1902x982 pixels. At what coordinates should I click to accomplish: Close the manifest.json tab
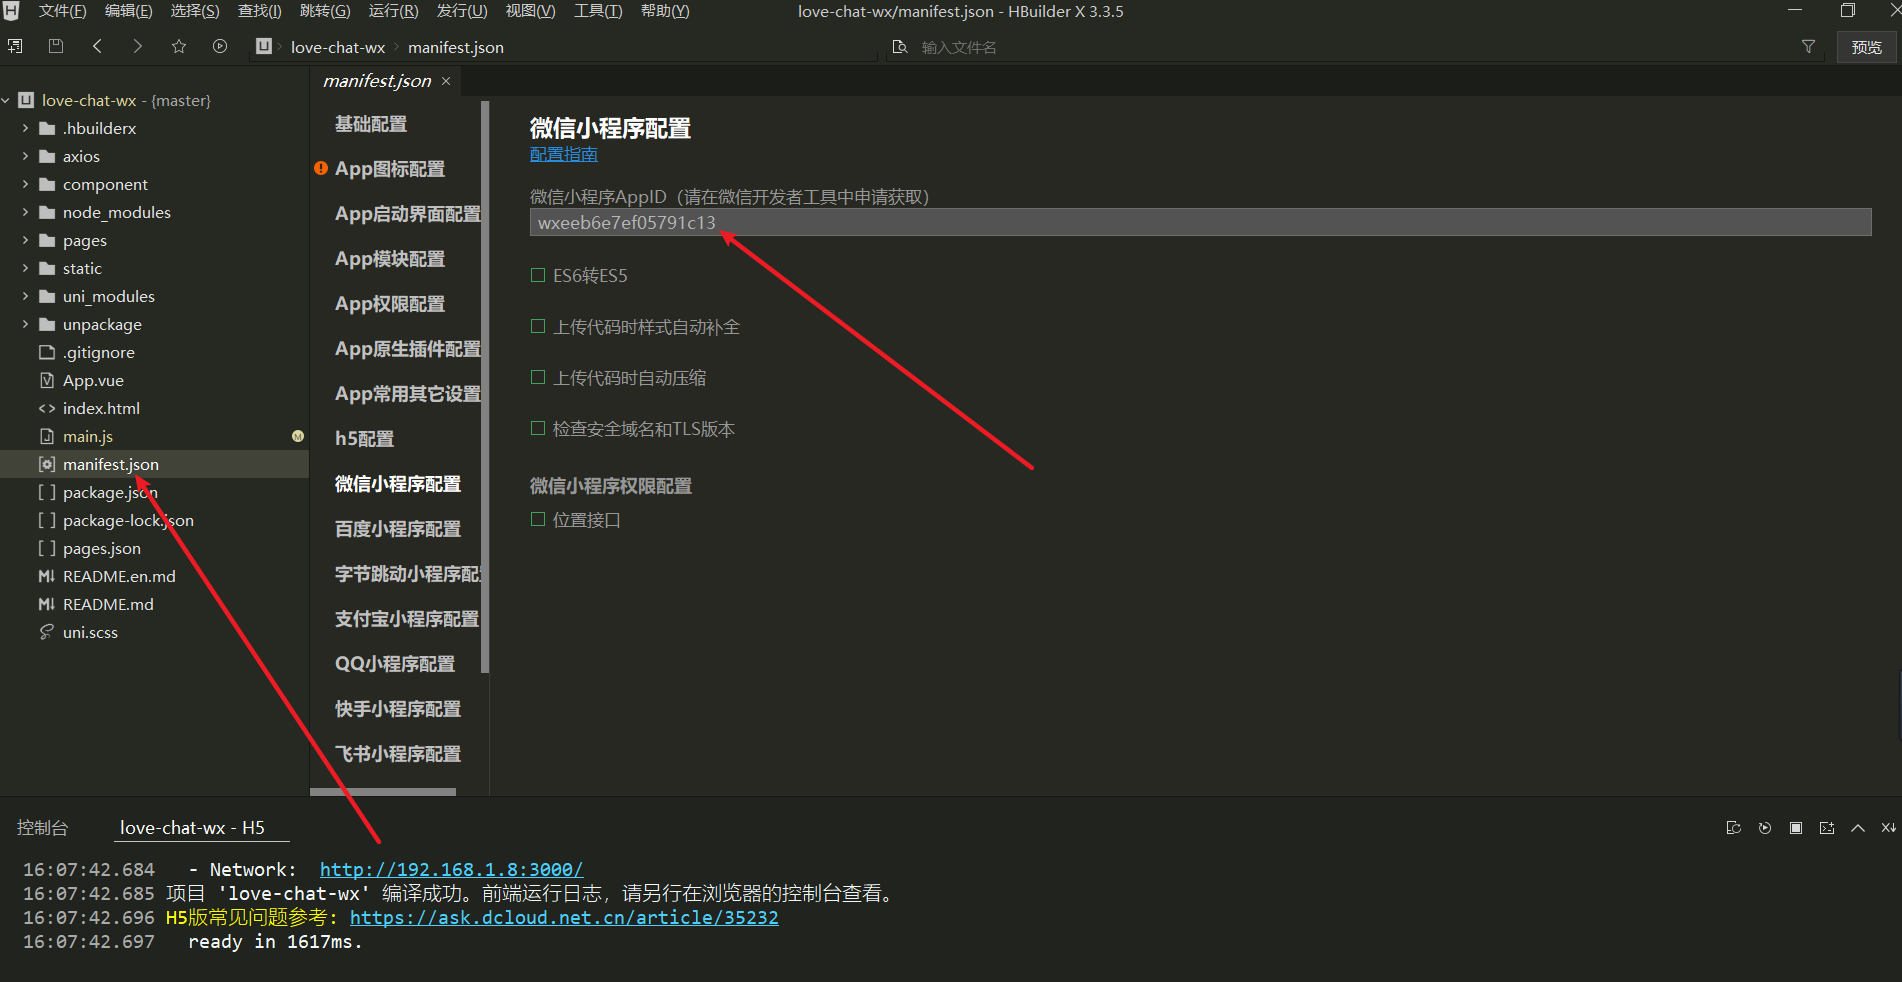point(446,81)
